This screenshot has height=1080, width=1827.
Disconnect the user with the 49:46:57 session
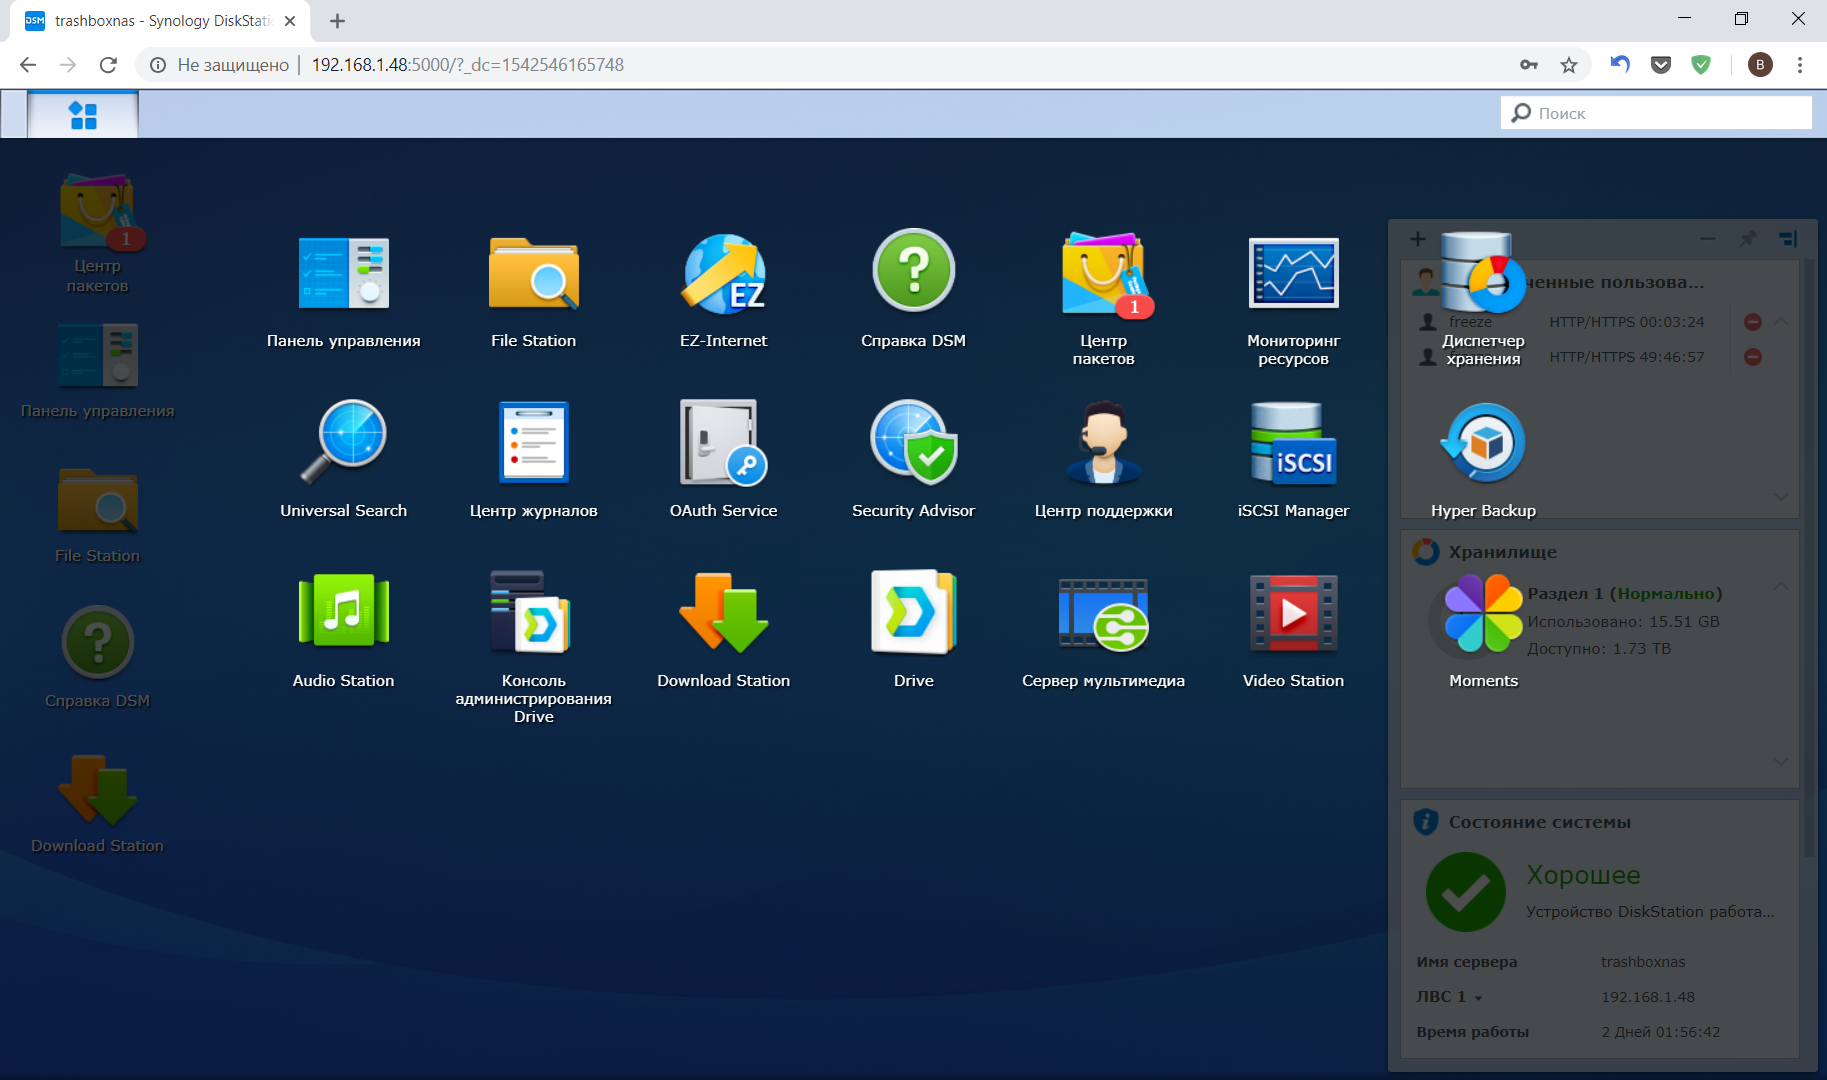[1753, 357]
